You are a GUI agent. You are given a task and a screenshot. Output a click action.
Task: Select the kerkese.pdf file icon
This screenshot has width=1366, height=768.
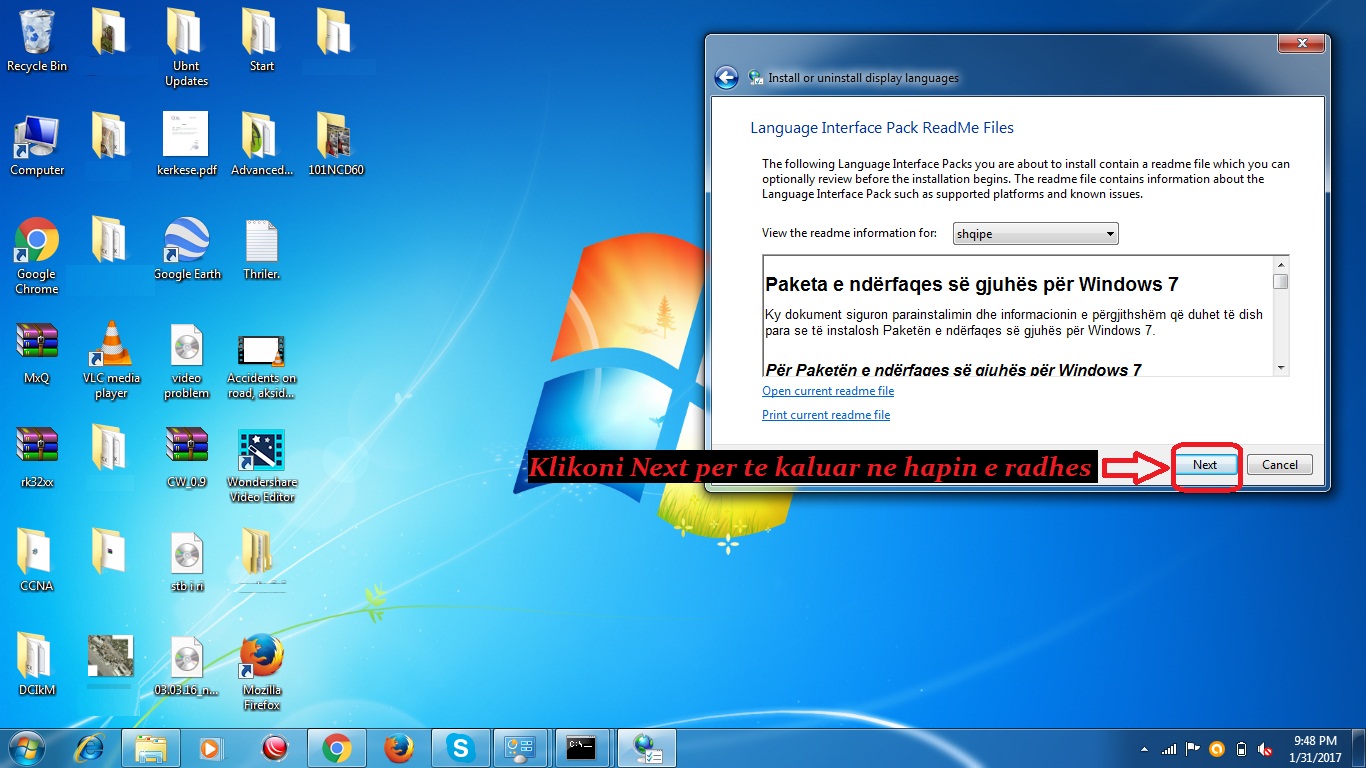coord(186,145)
